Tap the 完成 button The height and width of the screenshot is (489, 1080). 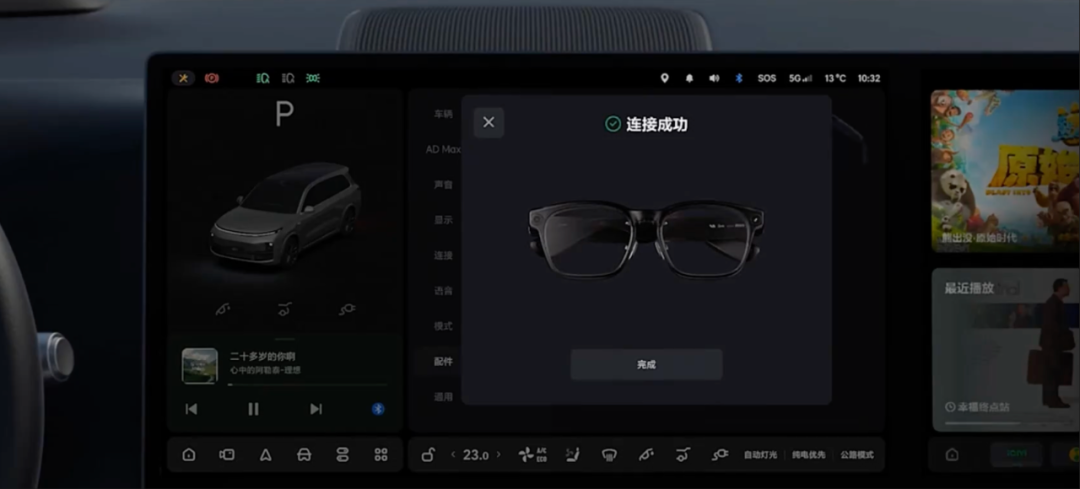pos(646,364)
